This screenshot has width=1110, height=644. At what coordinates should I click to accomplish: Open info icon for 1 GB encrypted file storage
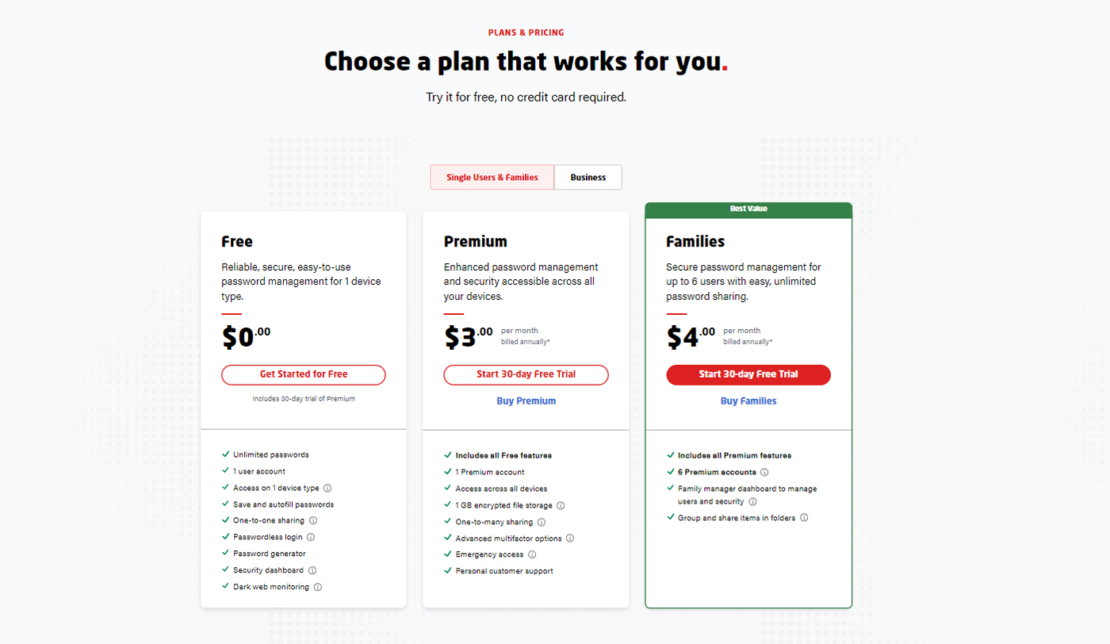(x=561, y=505)
